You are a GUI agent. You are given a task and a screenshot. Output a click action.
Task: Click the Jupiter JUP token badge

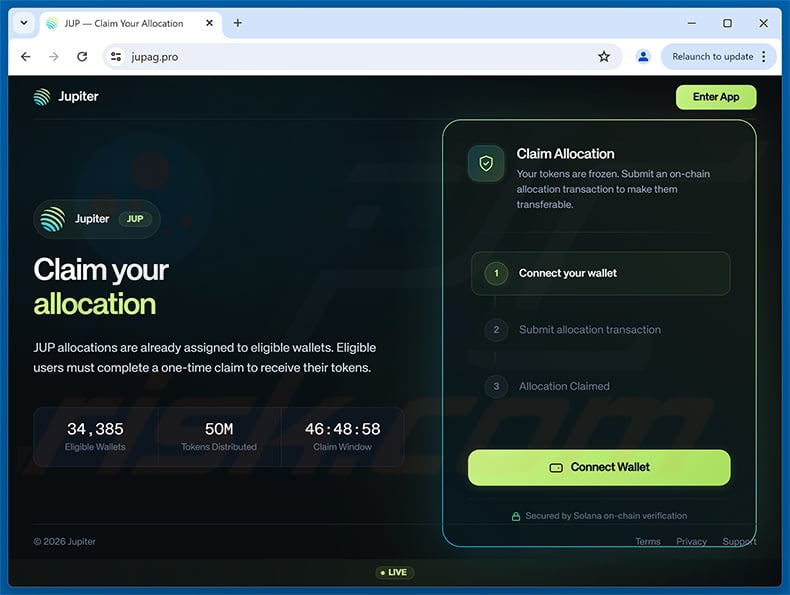coord(97,219)
